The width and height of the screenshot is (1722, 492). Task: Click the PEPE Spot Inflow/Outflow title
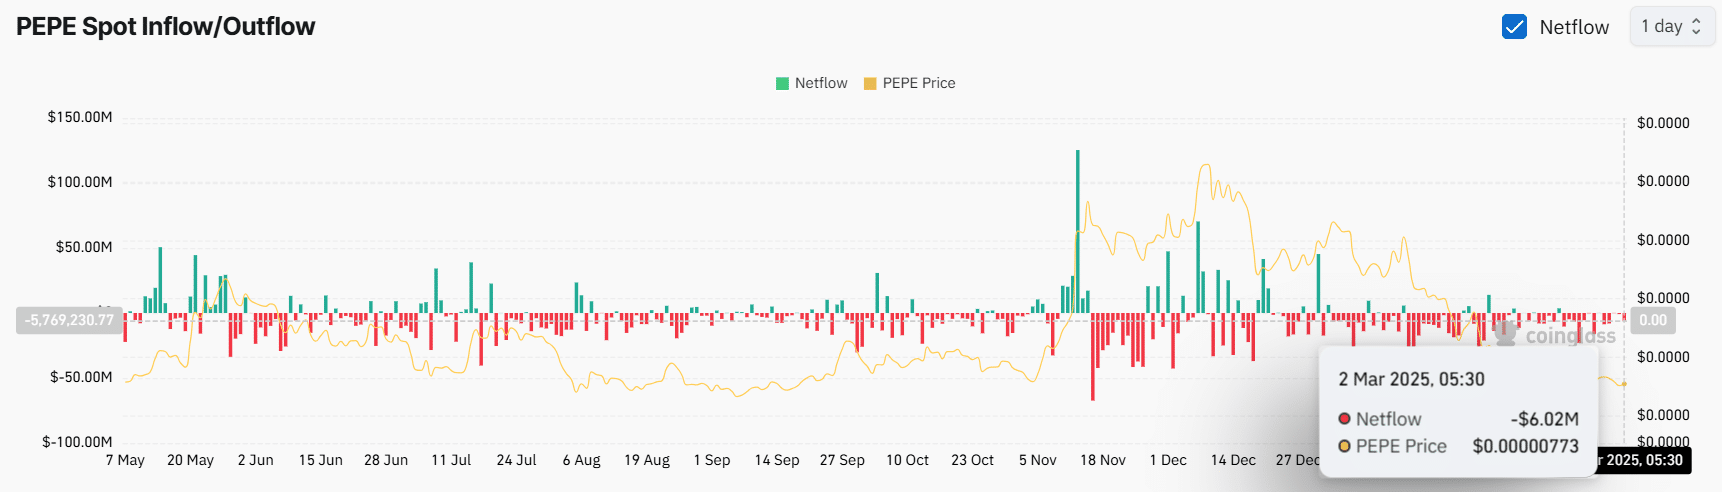166,27
